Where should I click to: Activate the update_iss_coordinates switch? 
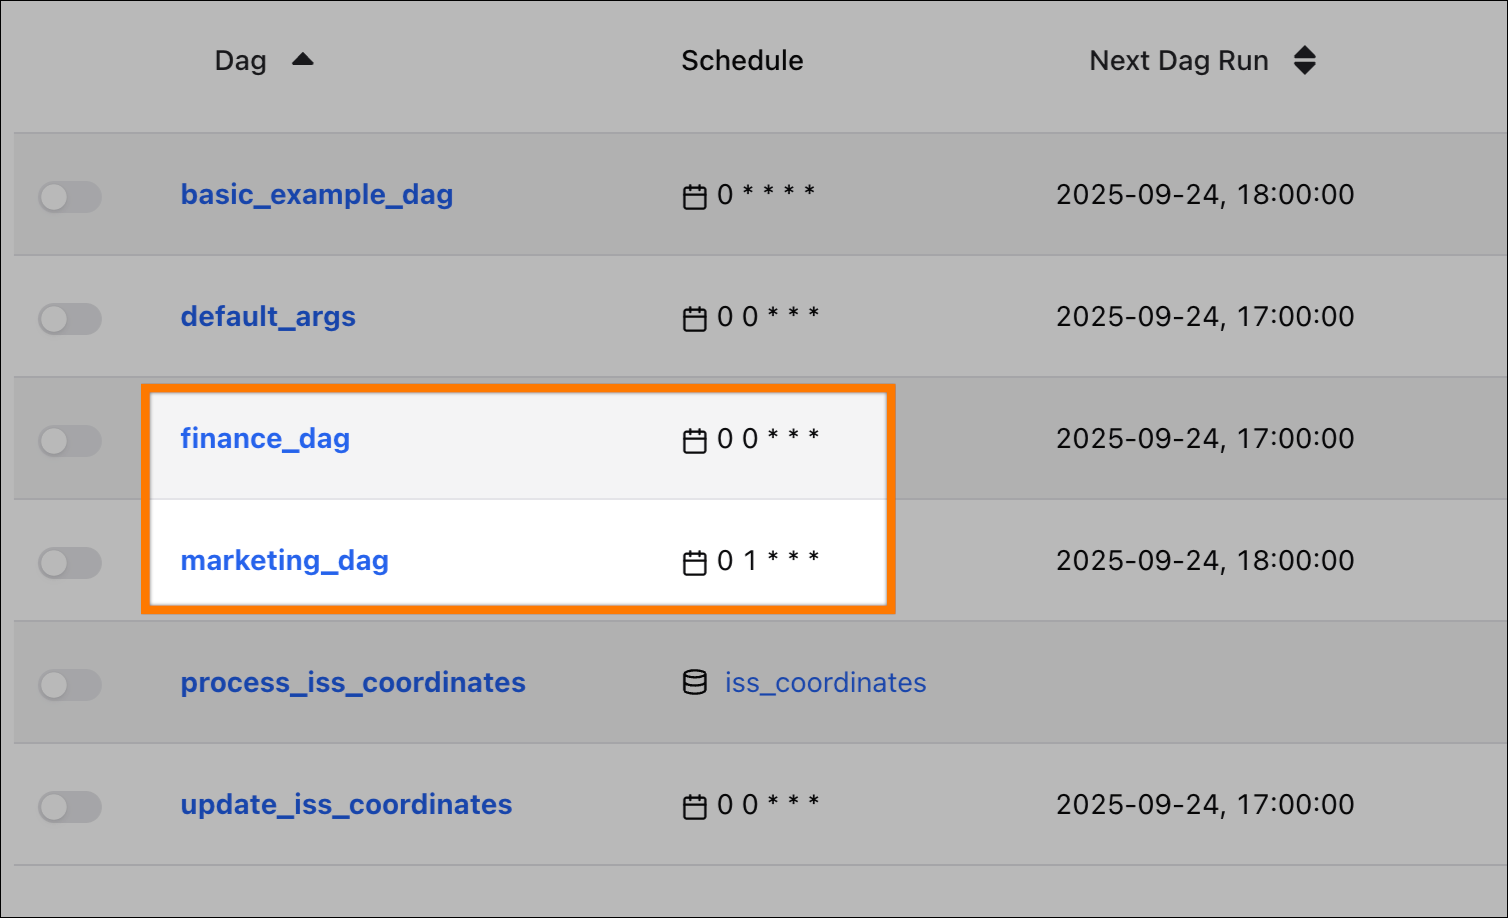pyautogui.click(x=69, y=806)
